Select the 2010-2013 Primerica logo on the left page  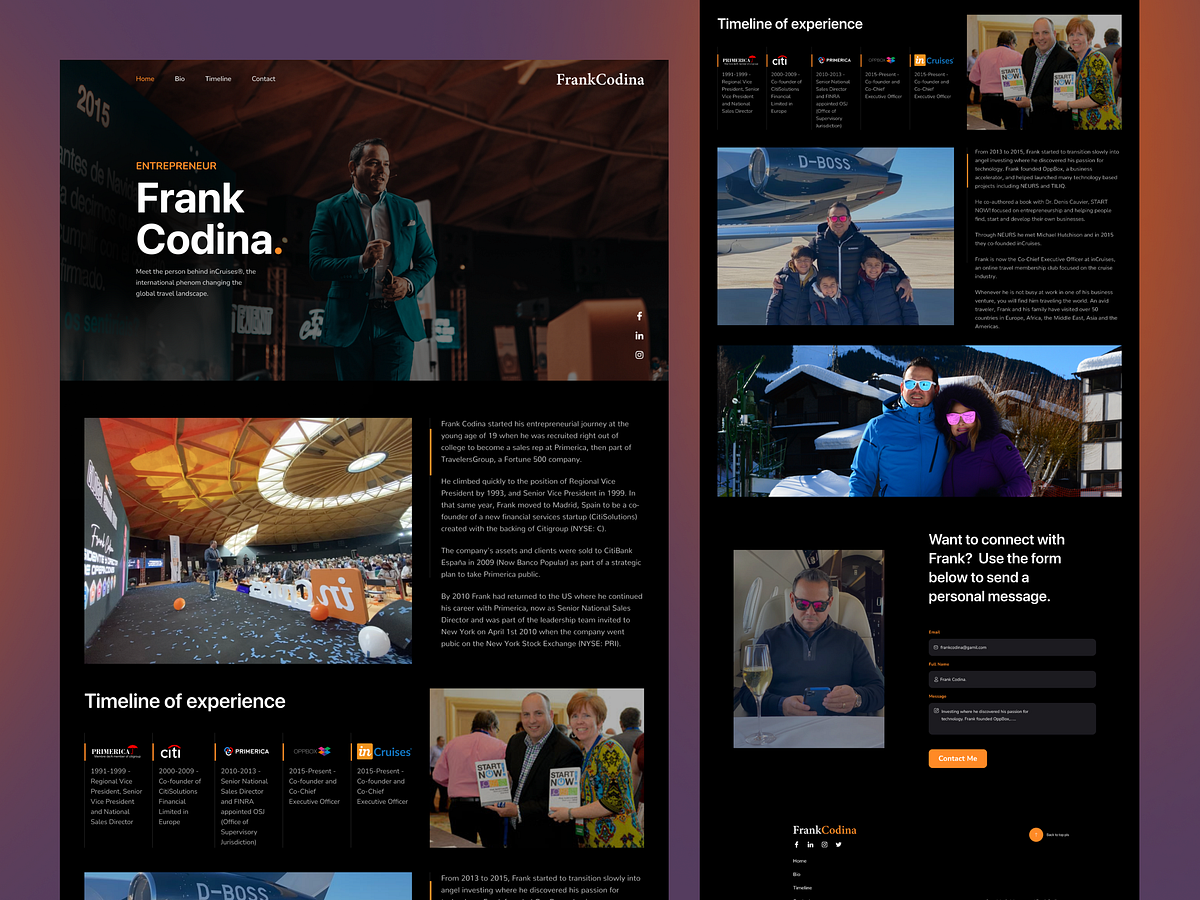[x=246, y=751]
